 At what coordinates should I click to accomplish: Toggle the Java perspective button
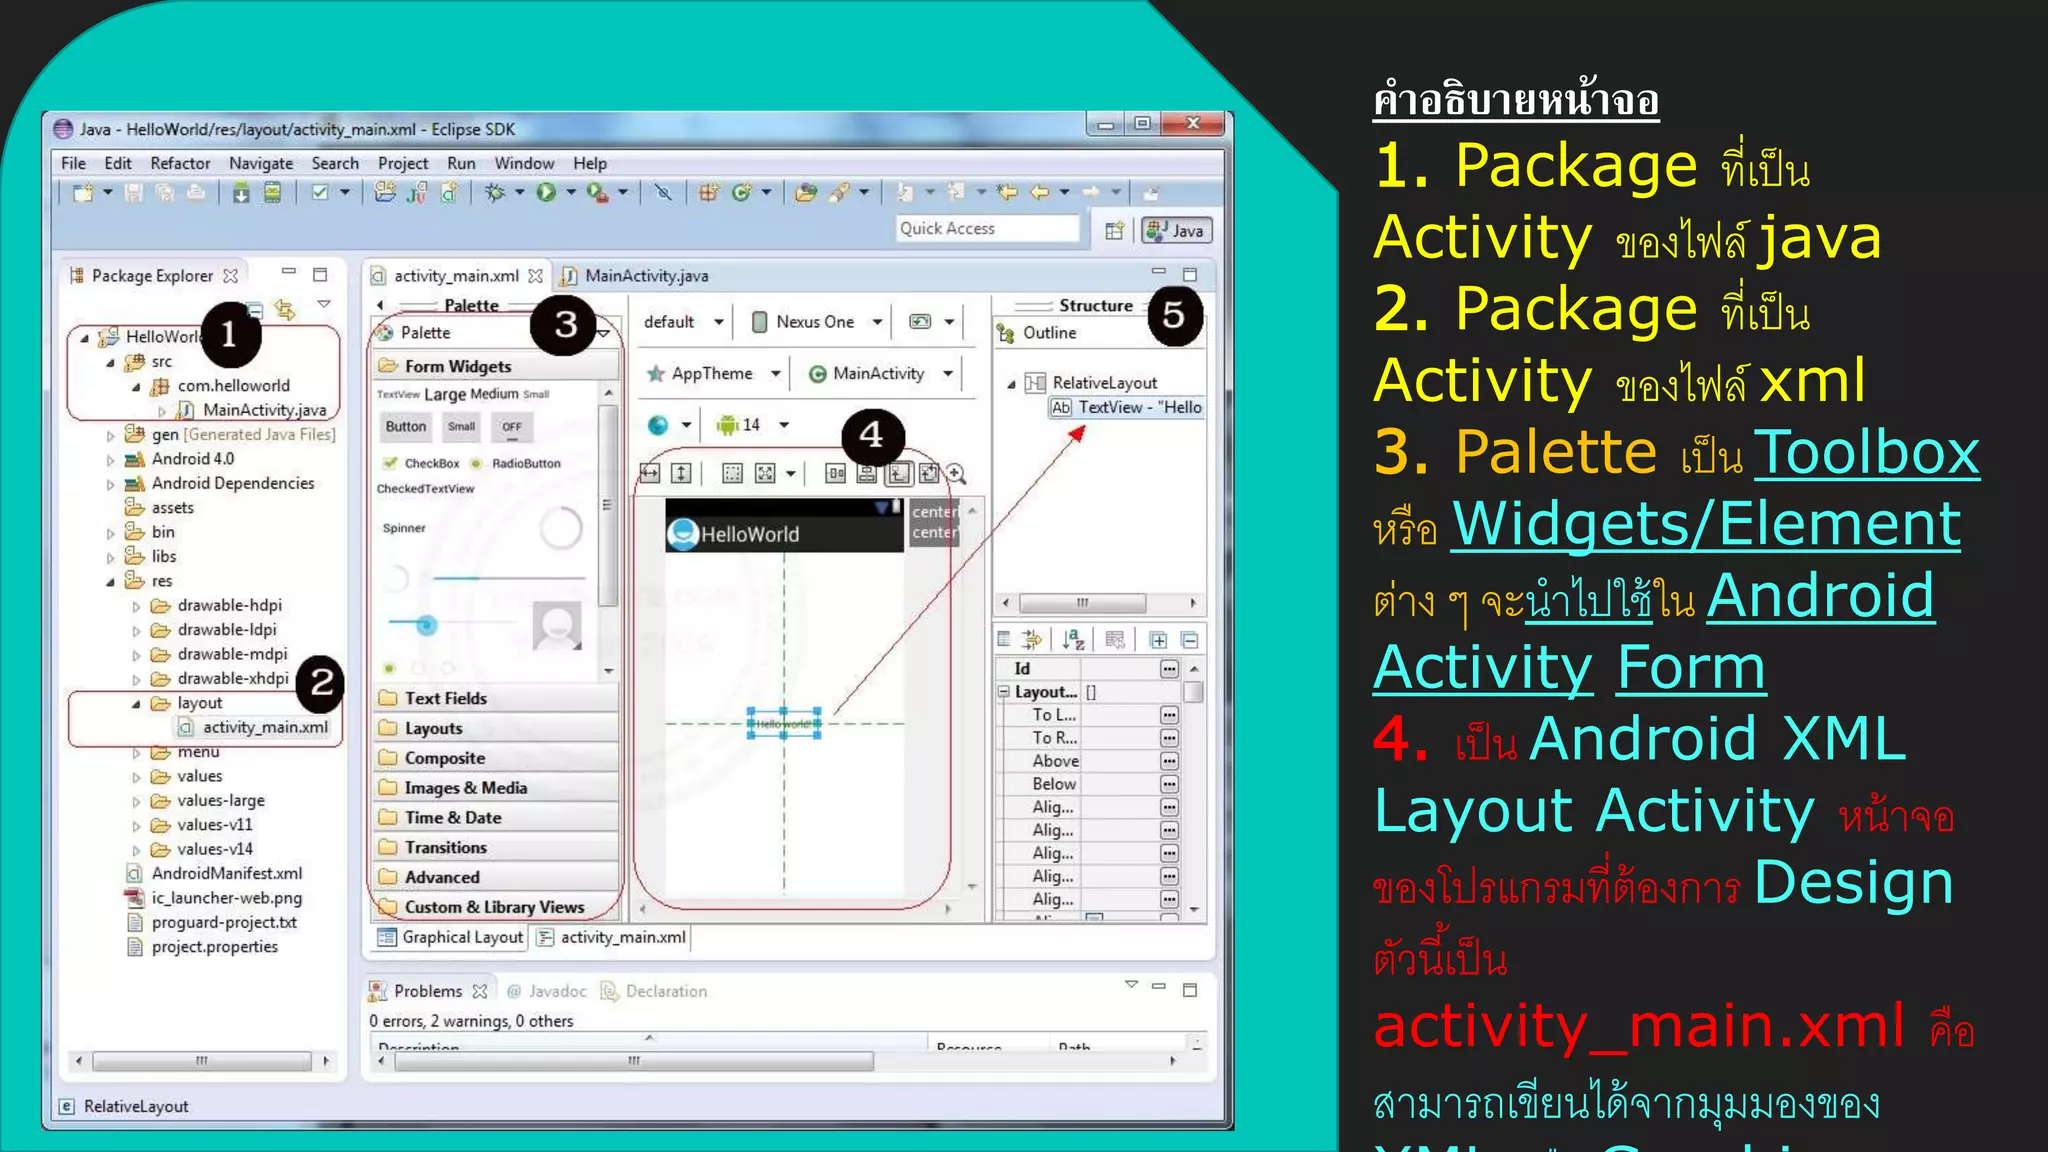coord(1177,231)
